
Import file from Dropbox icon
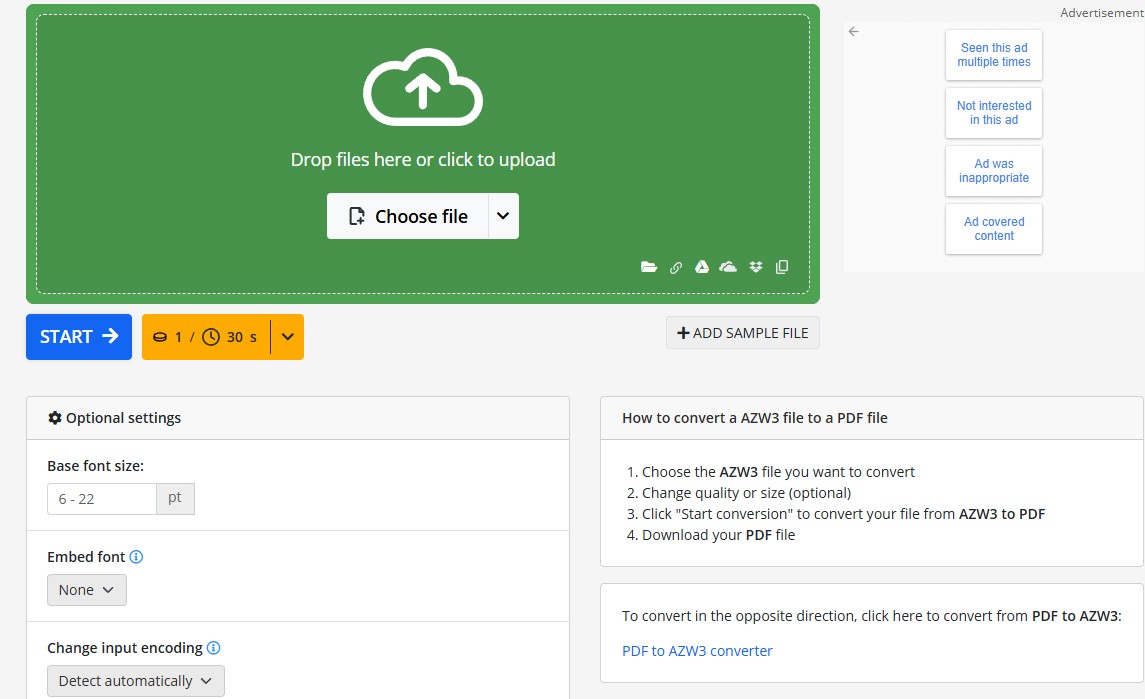tap(756, 267)
